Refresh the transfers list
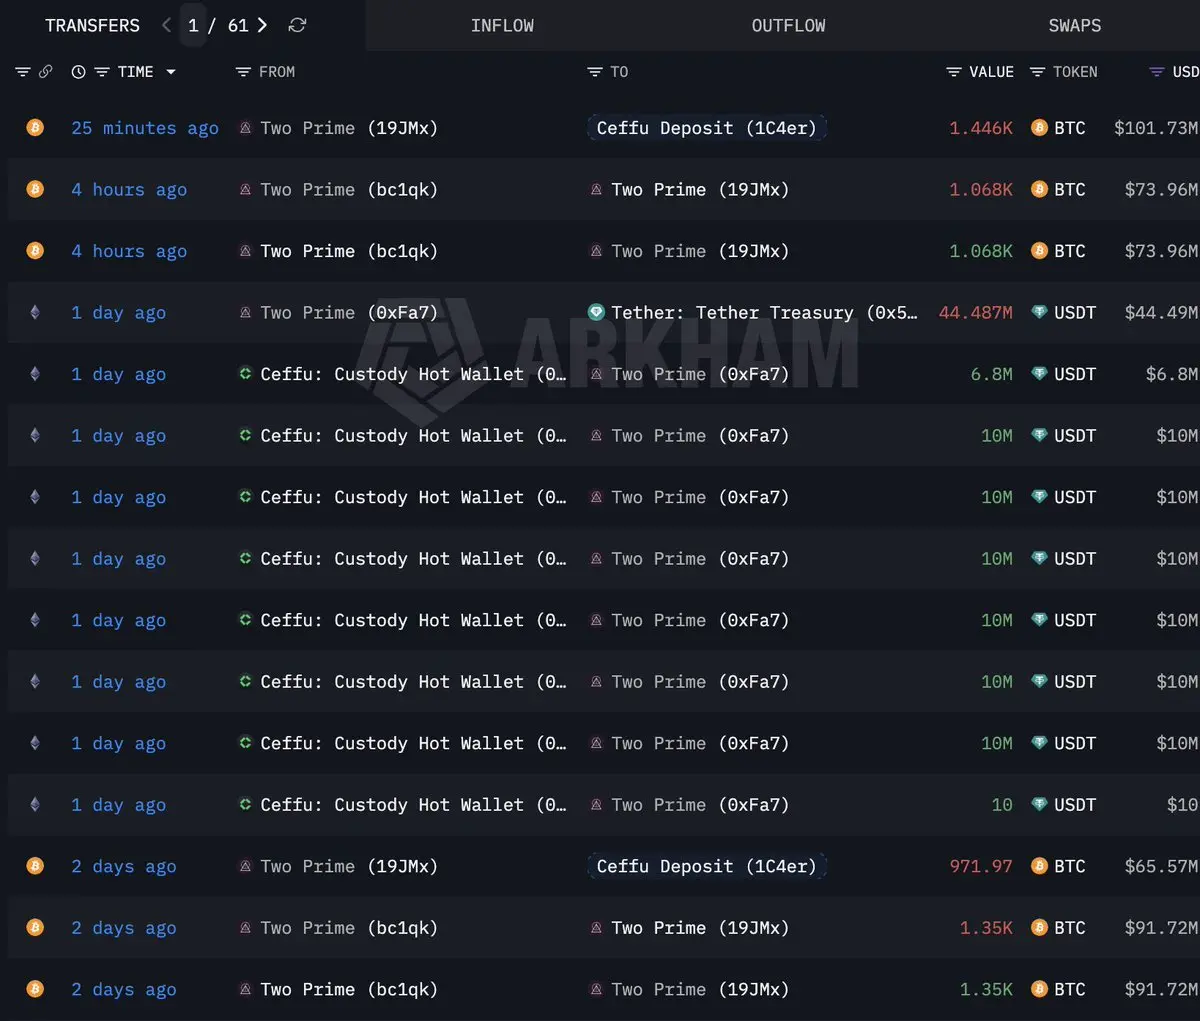The image size is (1200, 1021). coord(297,25)
